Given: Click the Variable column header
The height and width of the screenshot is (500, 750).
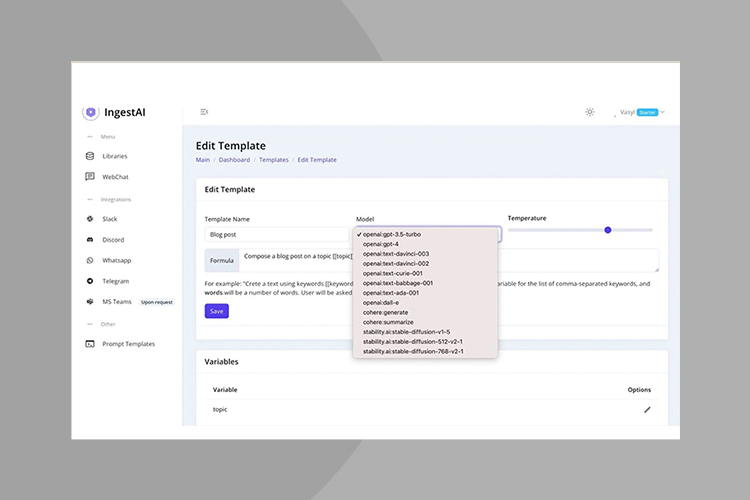Looking at the screenshot, I should tap(225, 390).
